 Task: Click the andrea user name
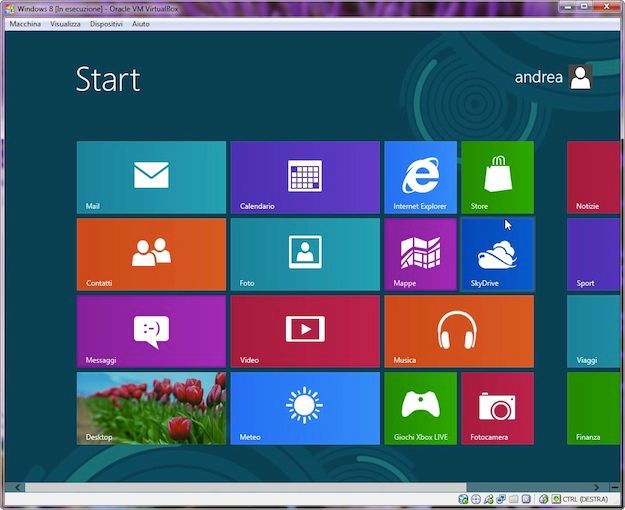coord(539,77)
